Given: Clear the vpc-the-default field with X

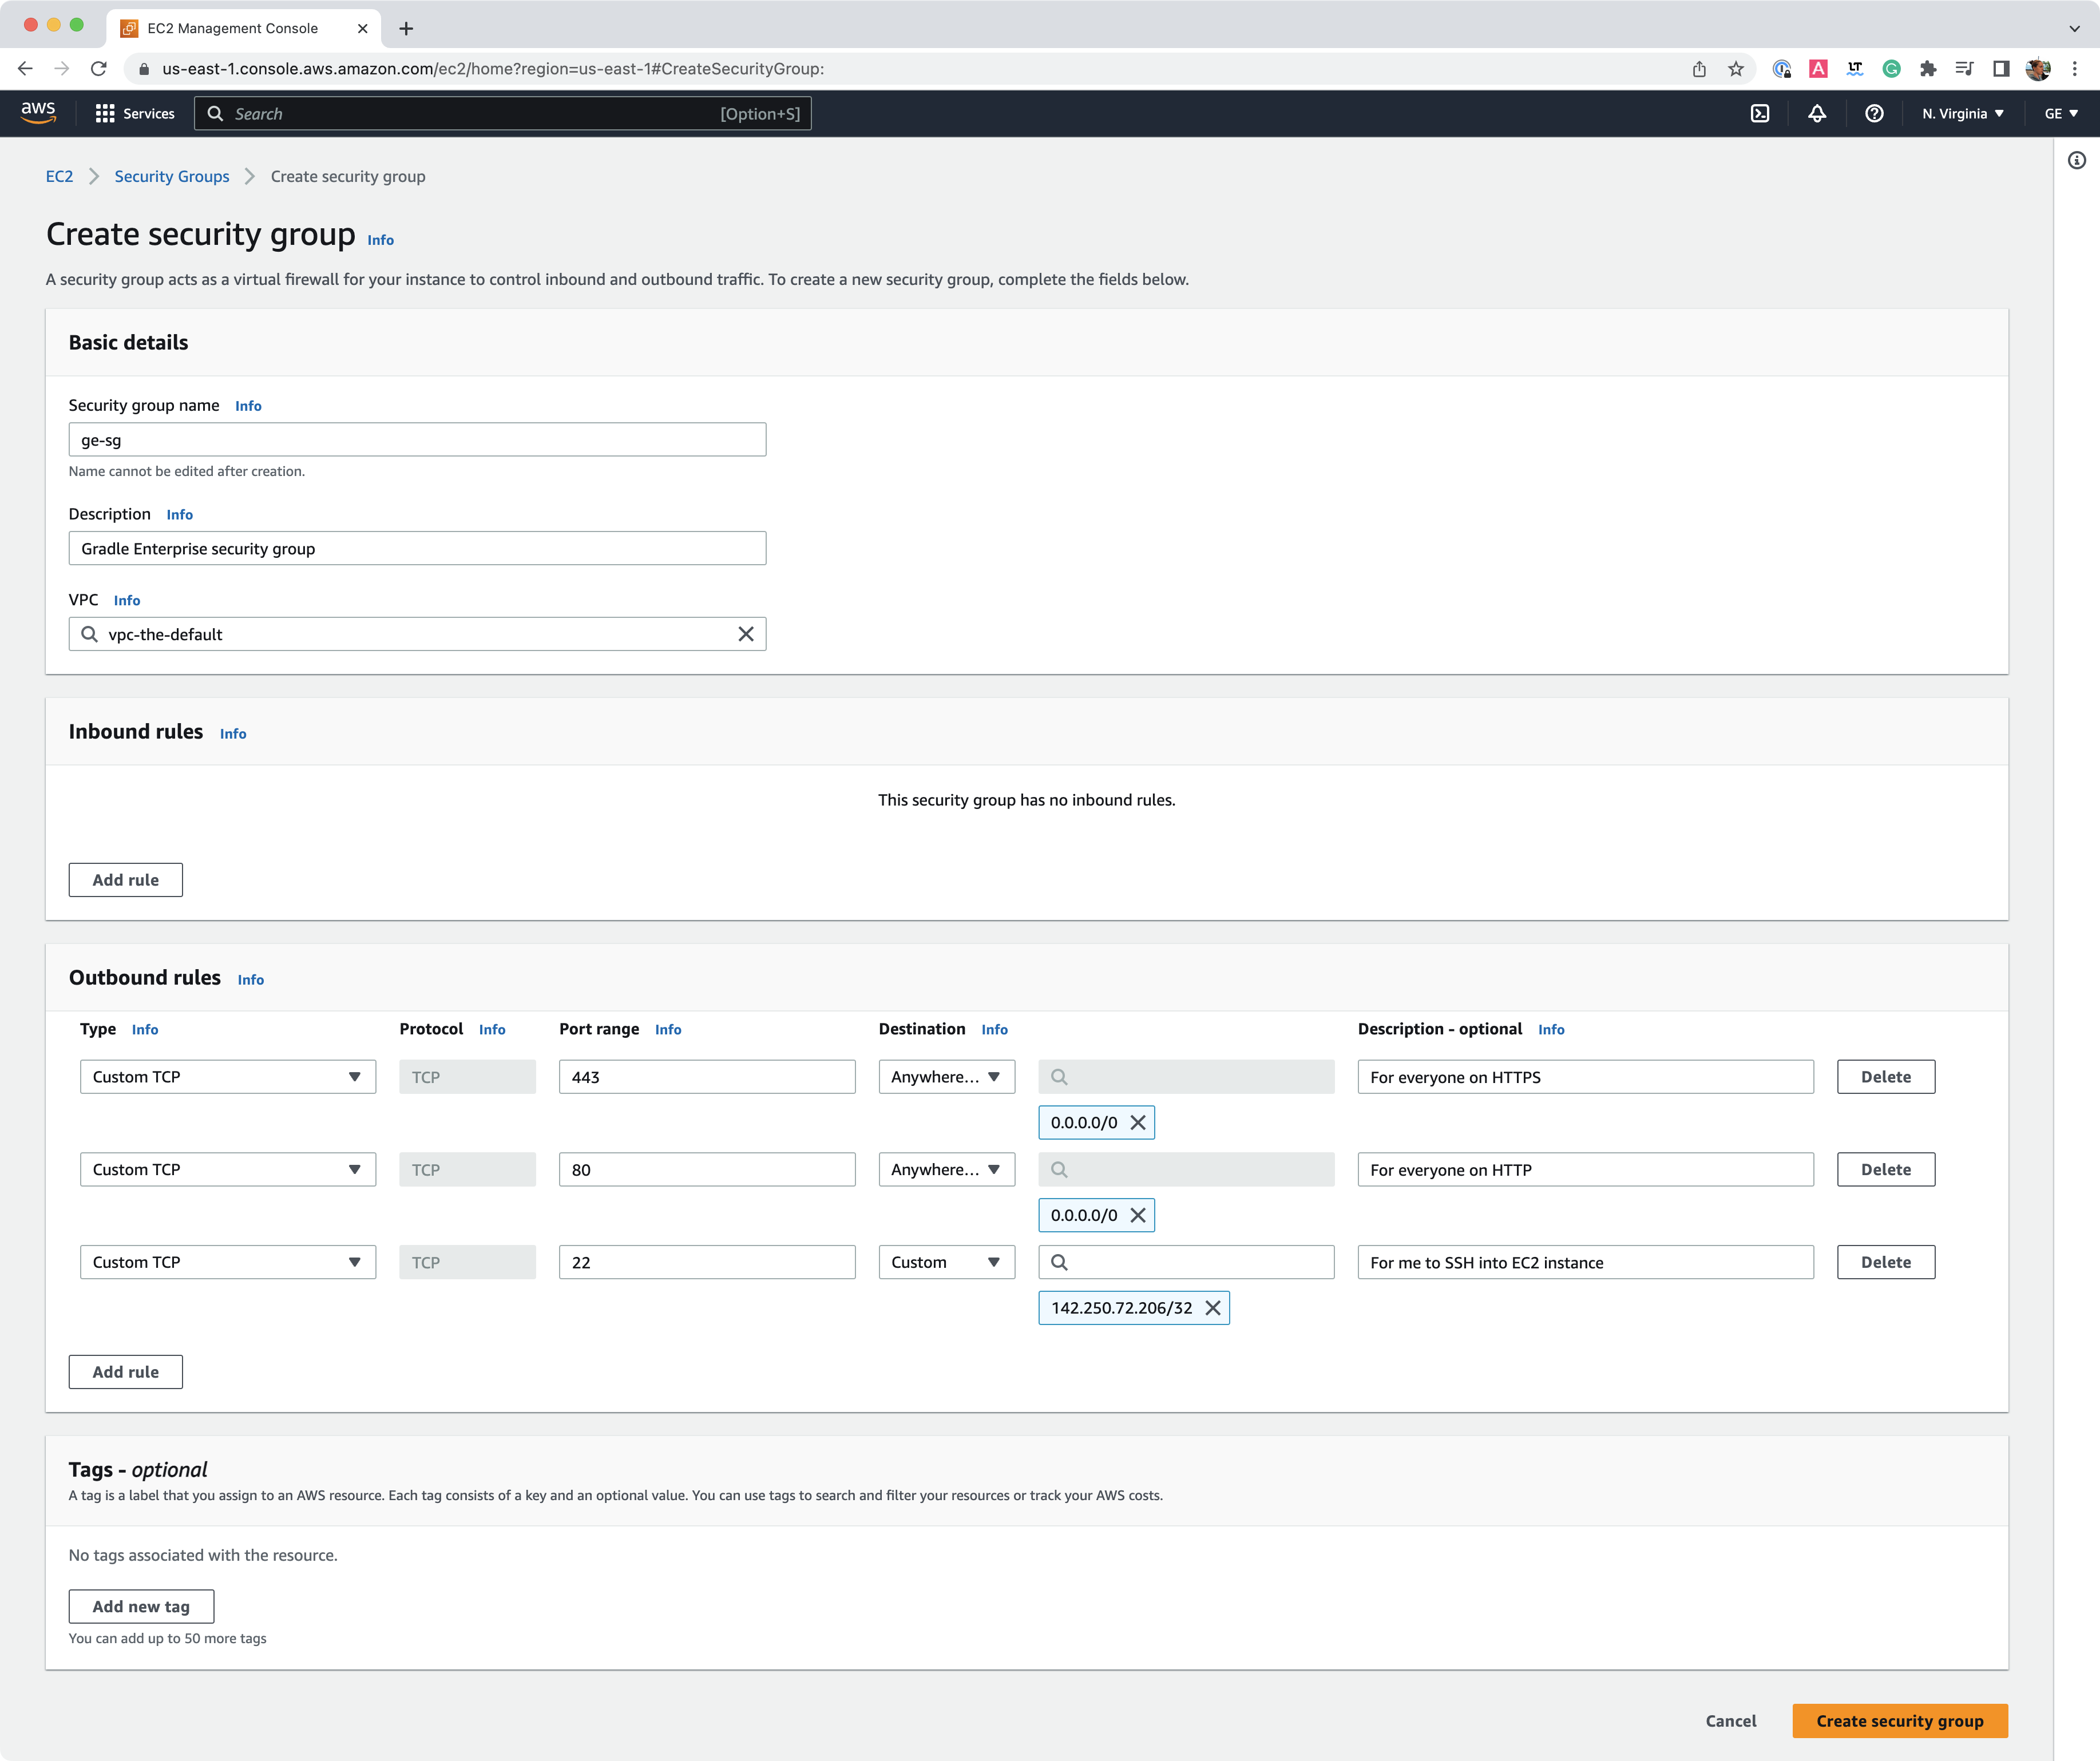Looking at the screenshot, I should (x=745, y=633).
